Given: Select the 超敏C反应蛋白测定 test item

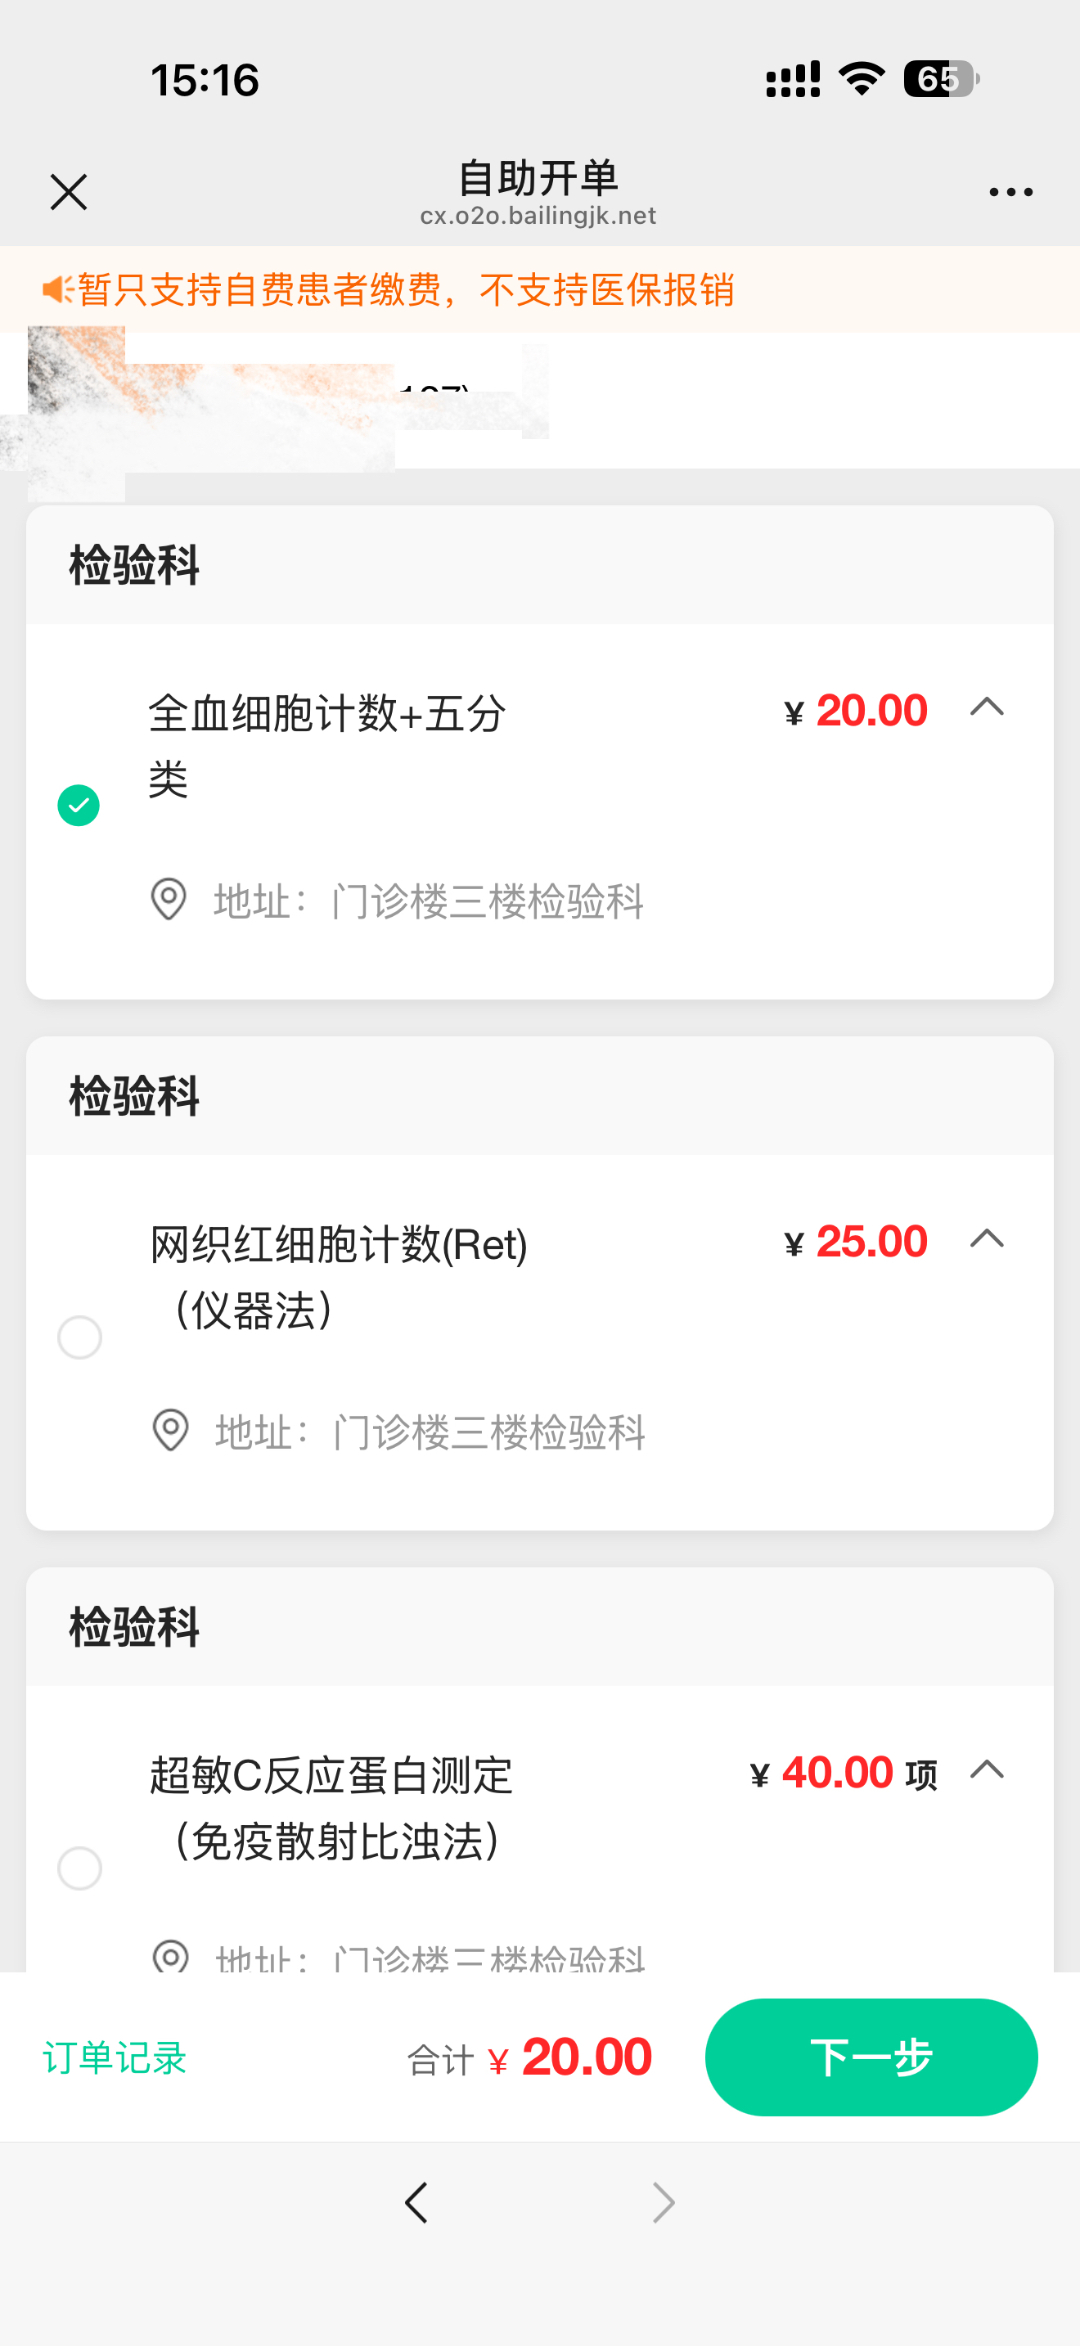Looking at the screenshot, I should 80,1867.
